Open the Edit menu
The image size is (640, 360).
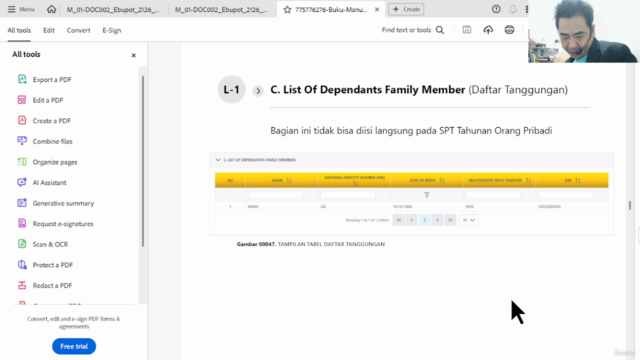49,30
